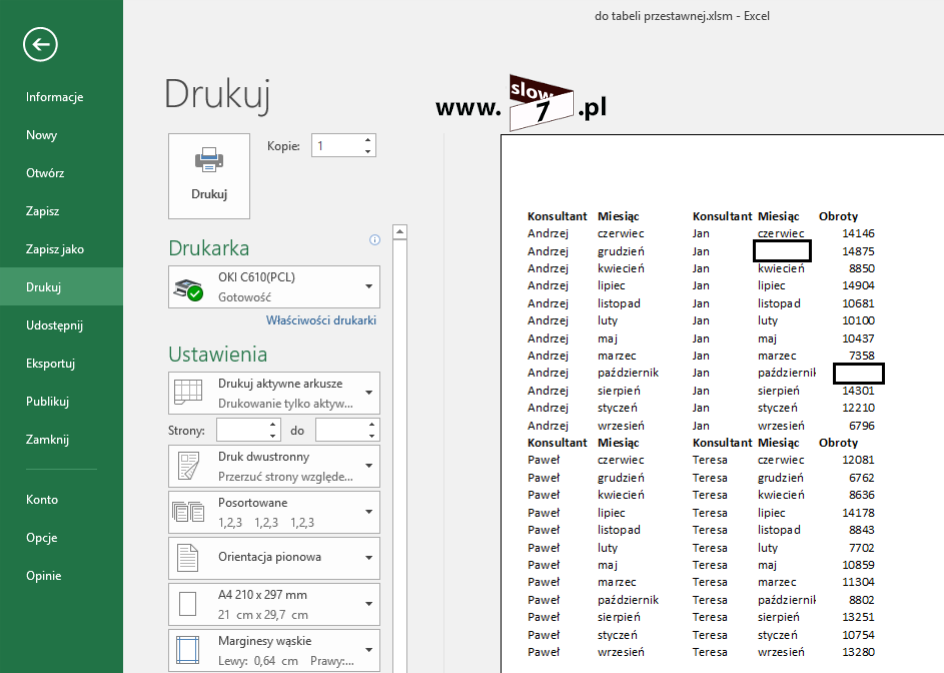Click value 14146 in preview
The height and width of the screenshot is (673, 944).
(x=858, y=234)
